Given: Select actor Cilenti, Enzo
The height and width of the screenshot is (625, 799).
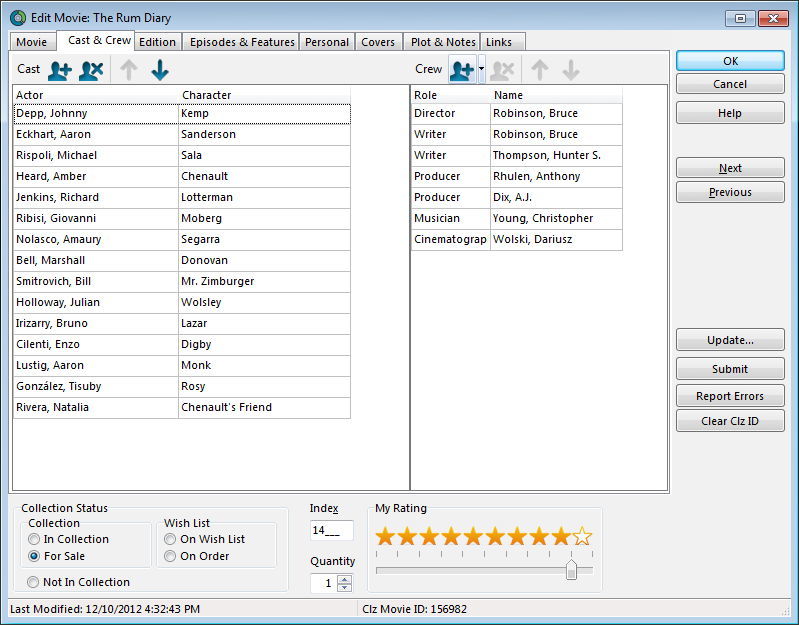Looking at the screenshot, I should 96,344.
